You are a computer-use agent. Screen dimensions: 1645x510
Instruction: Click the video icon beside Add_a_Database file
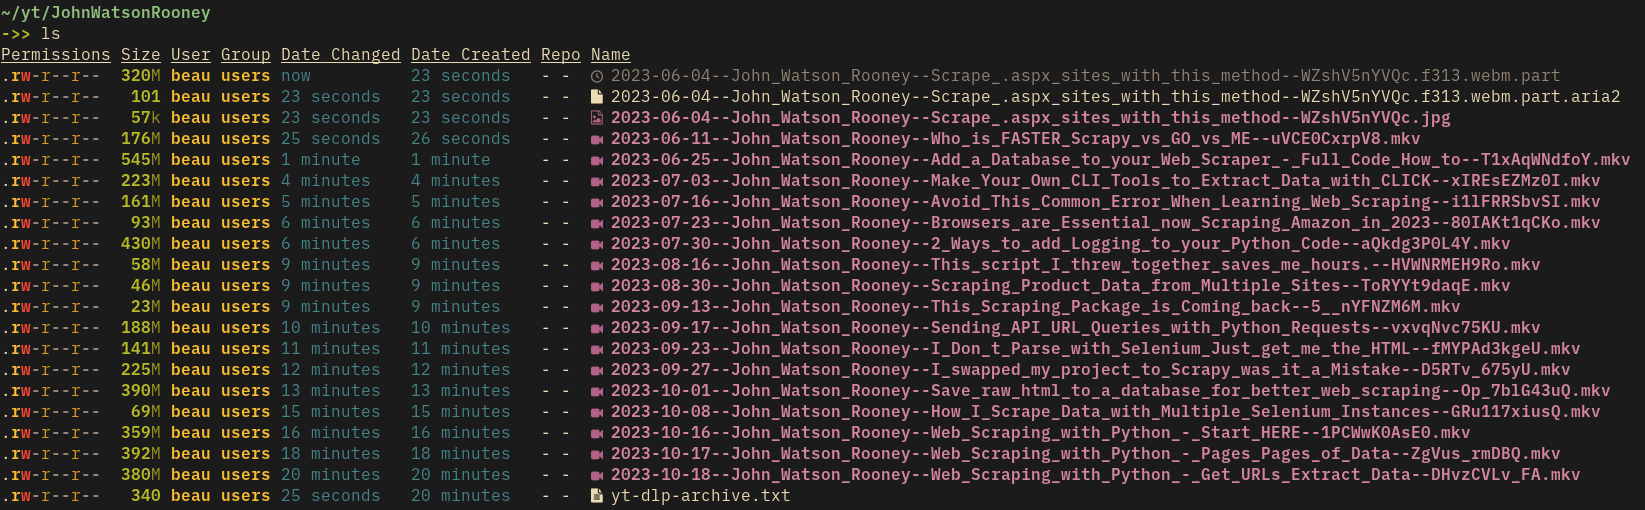[x=597, y=160]
